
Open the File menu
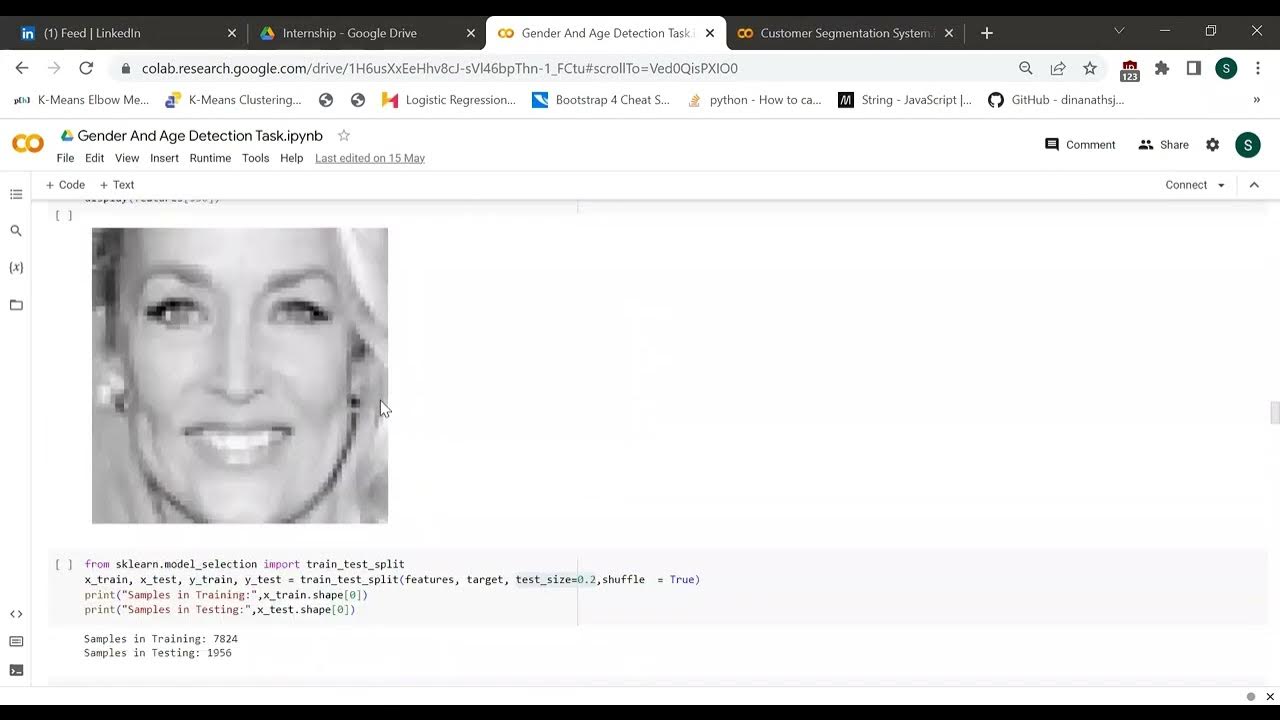[x=65, y=158]
